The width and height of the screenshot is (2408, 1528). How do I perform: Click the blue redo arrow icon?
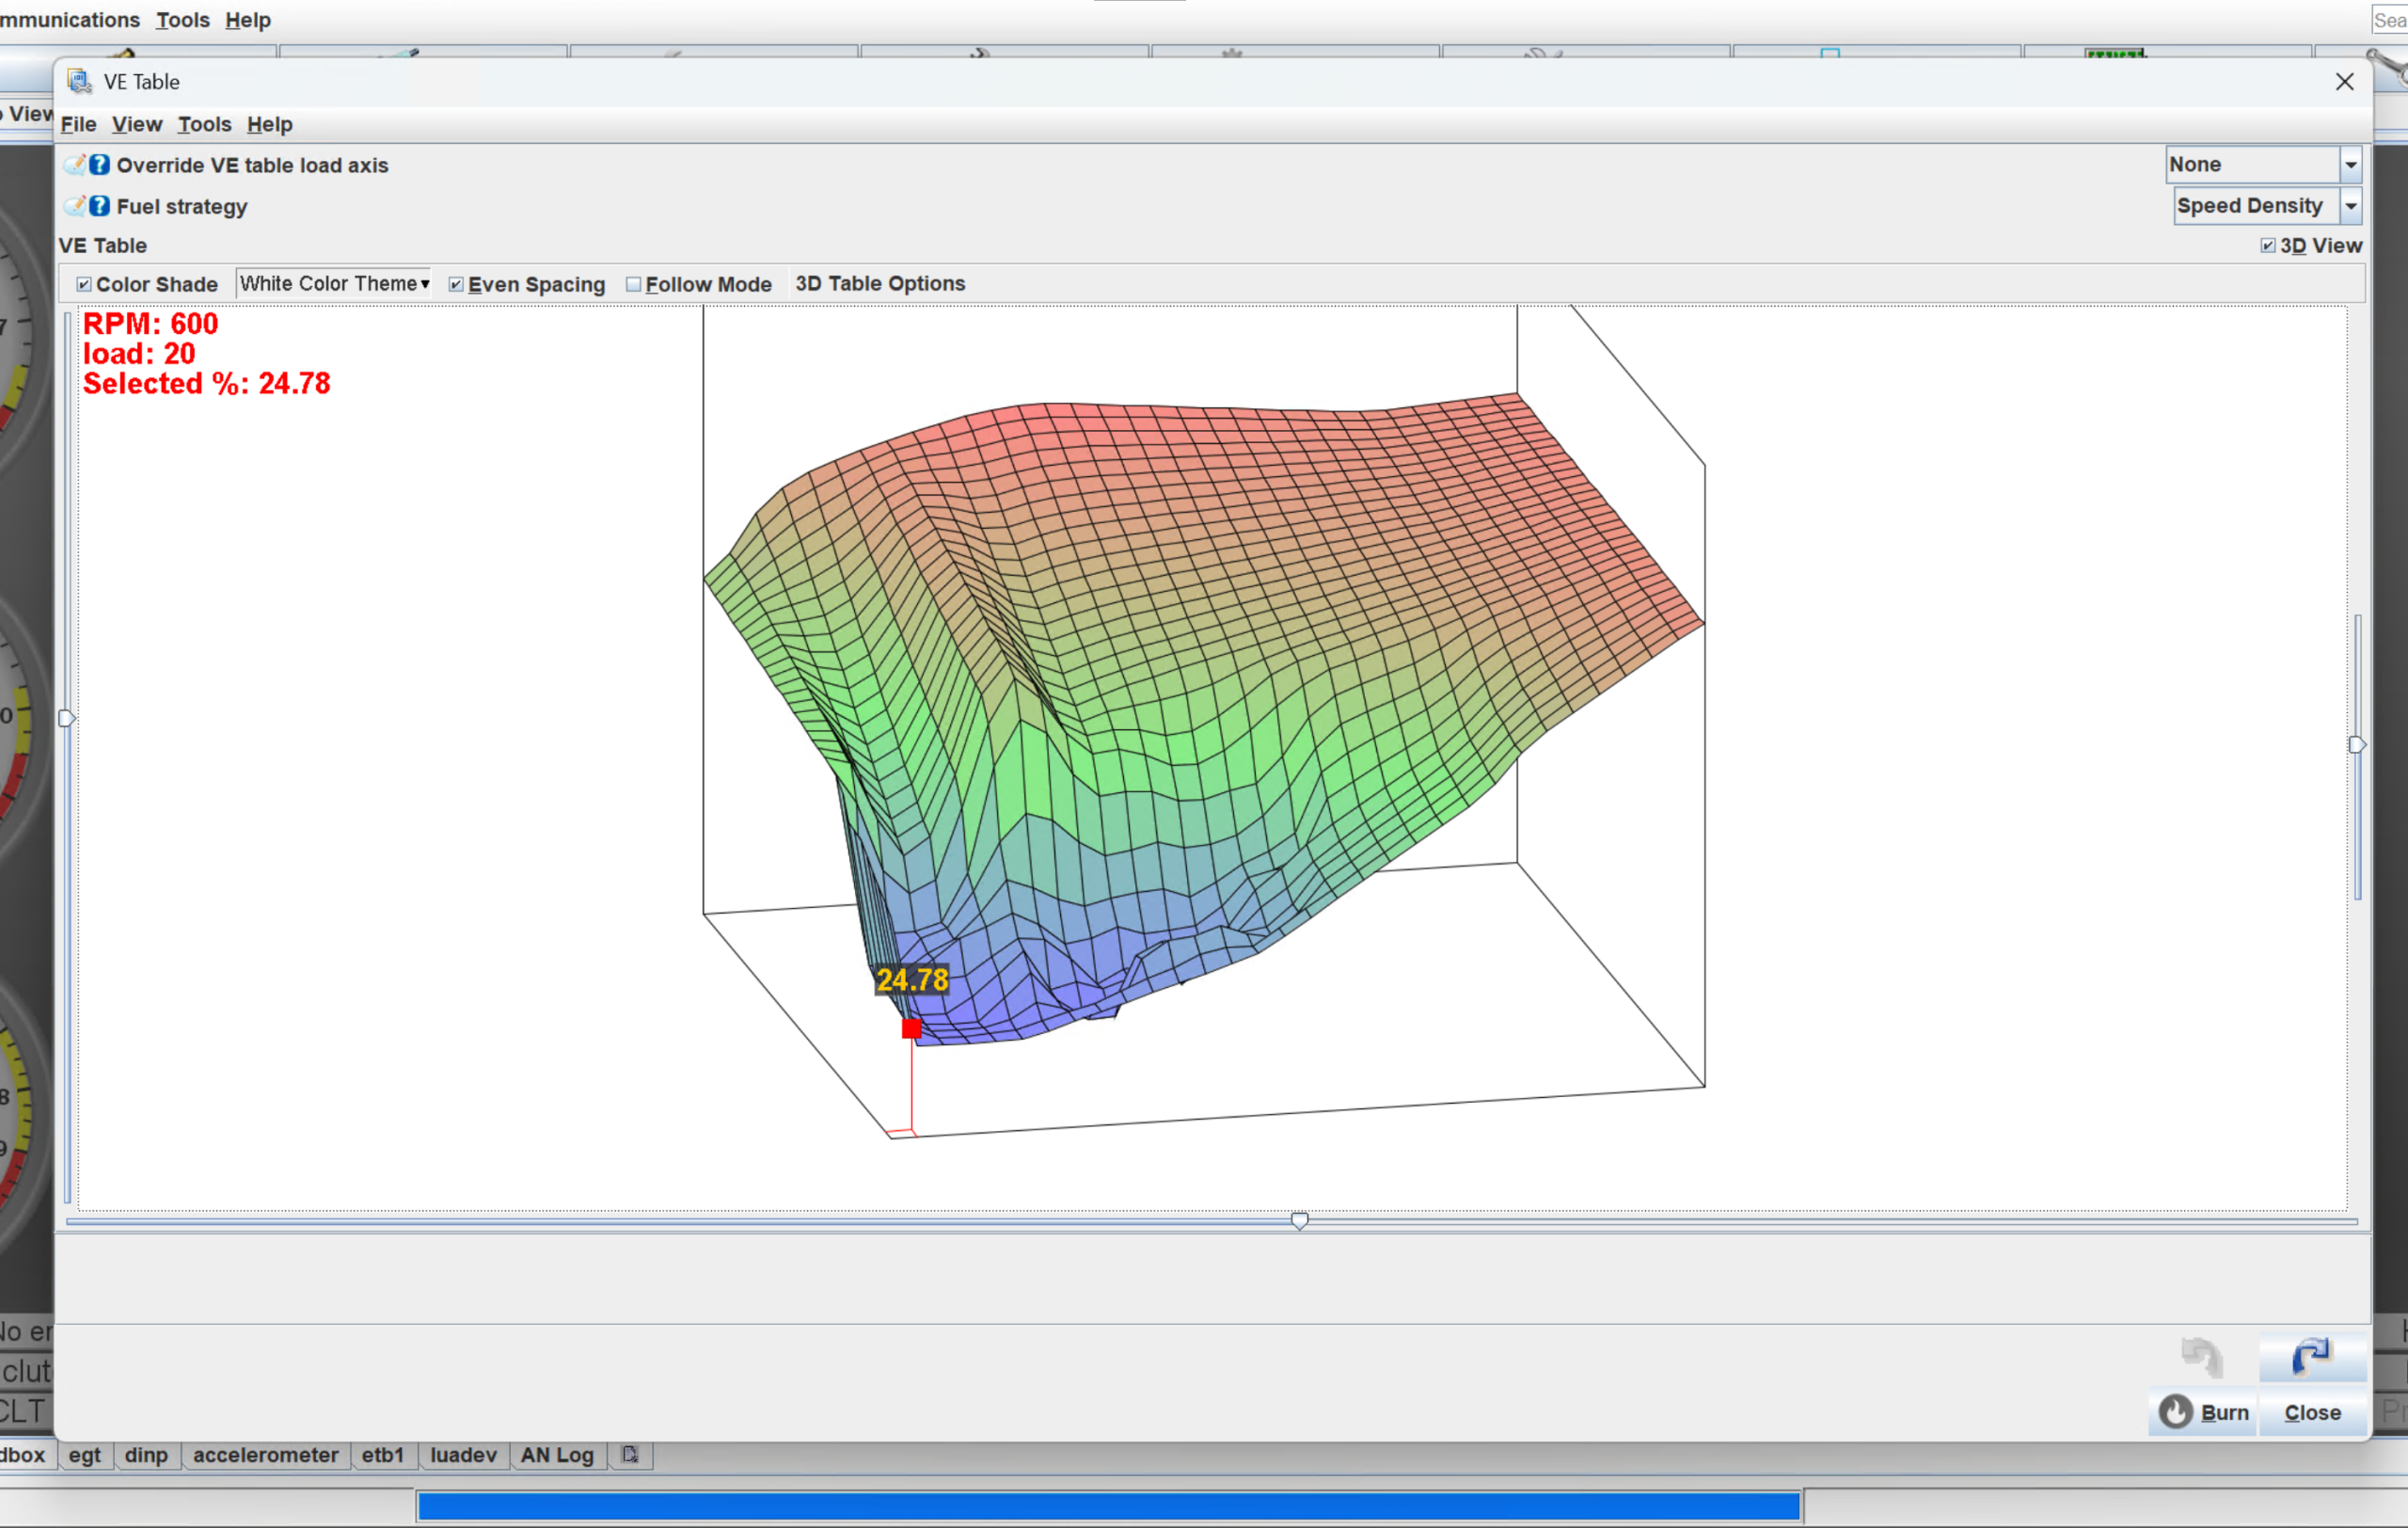[x=2311, y=1357]
